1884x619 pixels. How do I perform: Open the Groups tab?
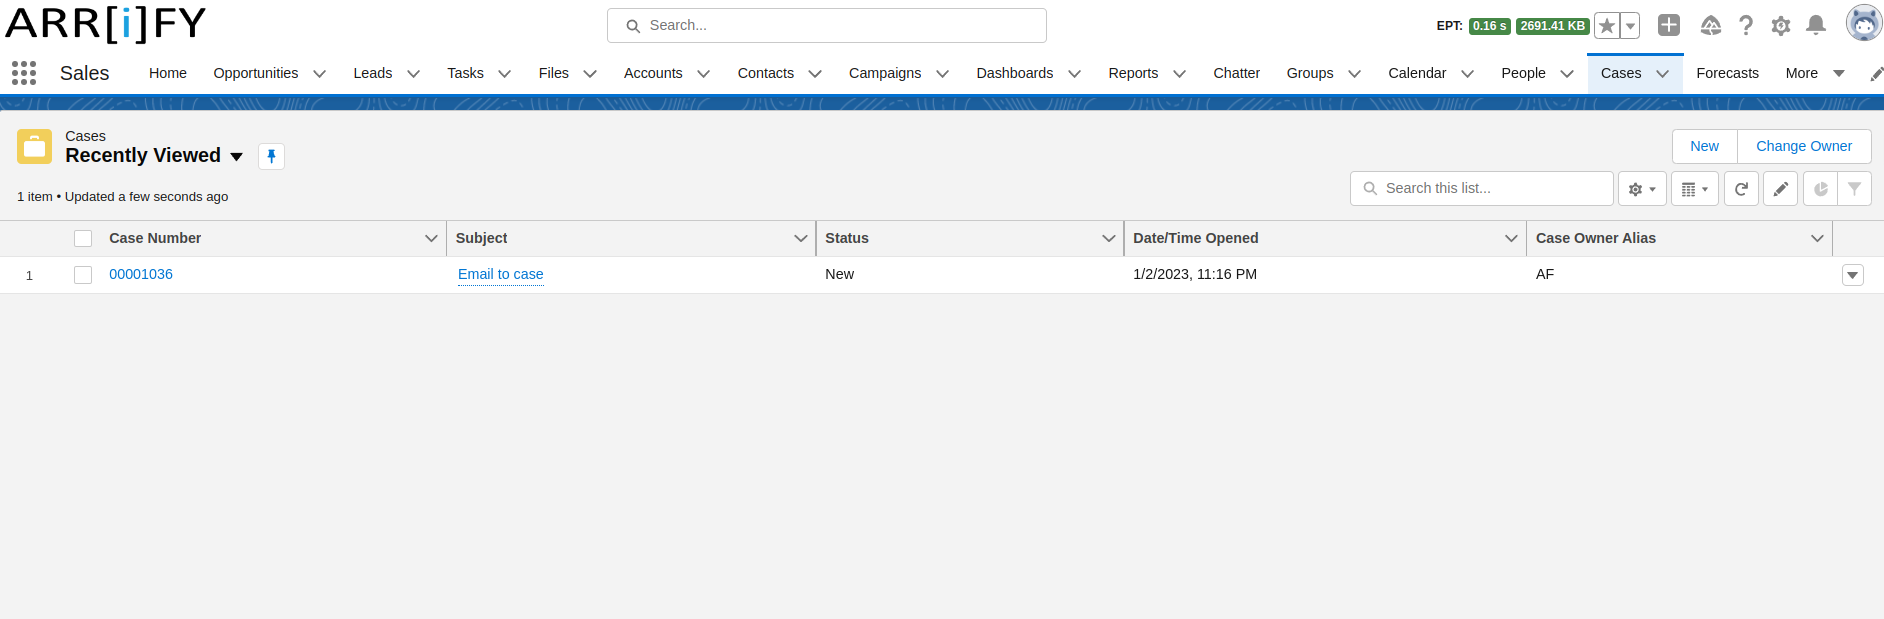(x=1310, y=73)
